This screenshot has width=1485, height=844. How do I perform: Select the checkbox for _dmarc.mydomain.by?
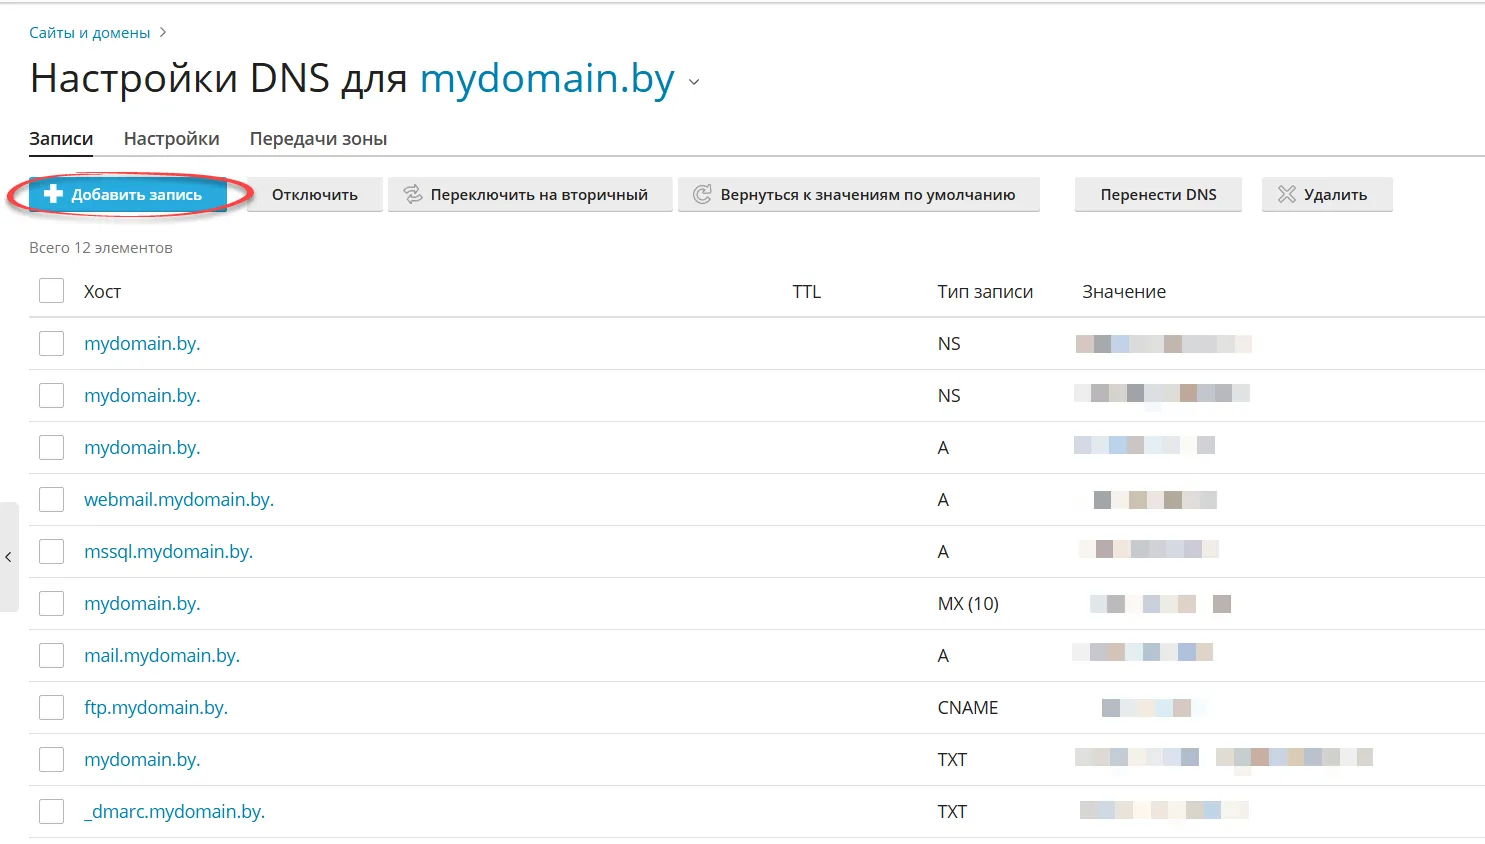pyautogui.click(x=51, y=811)
